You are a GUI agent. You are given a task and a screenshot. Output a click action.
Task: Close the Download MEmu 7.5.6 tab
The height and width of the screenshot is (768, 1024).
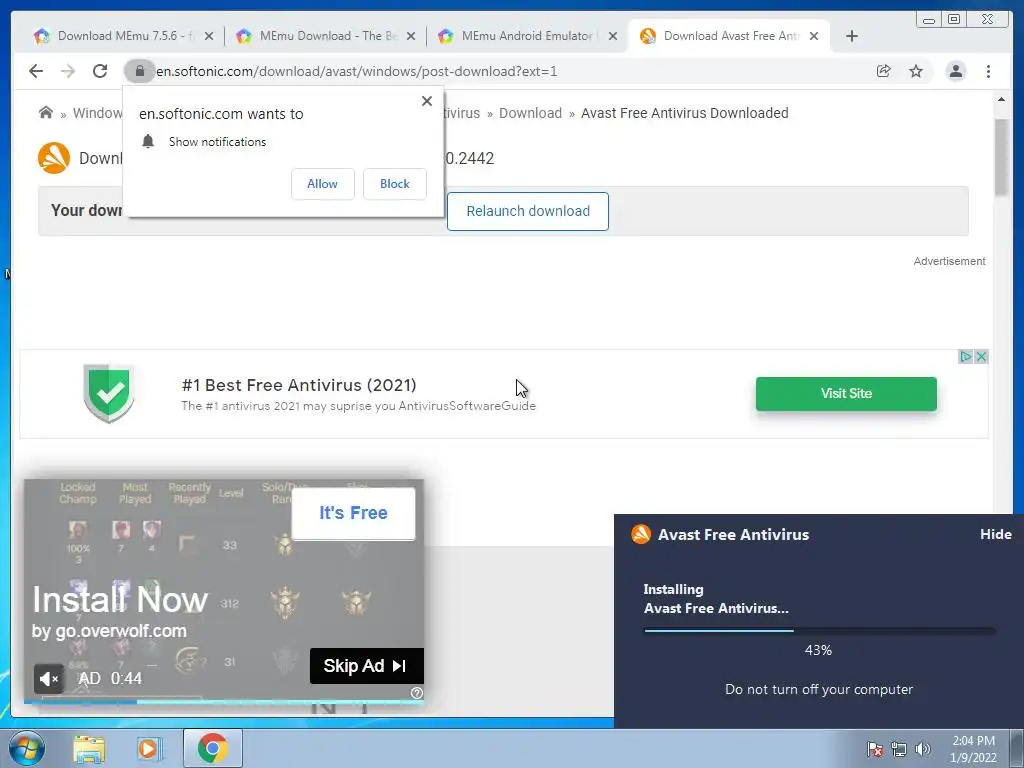(209, 36)
